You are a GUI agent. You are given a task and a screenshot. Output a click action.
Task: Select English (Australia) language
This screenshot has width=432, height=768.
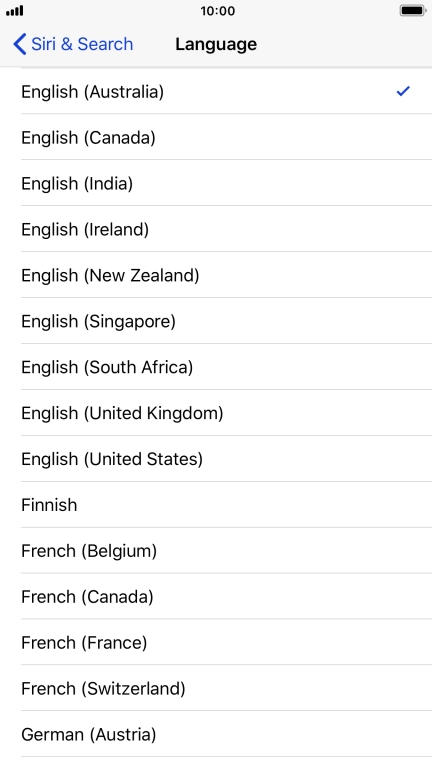216,92
